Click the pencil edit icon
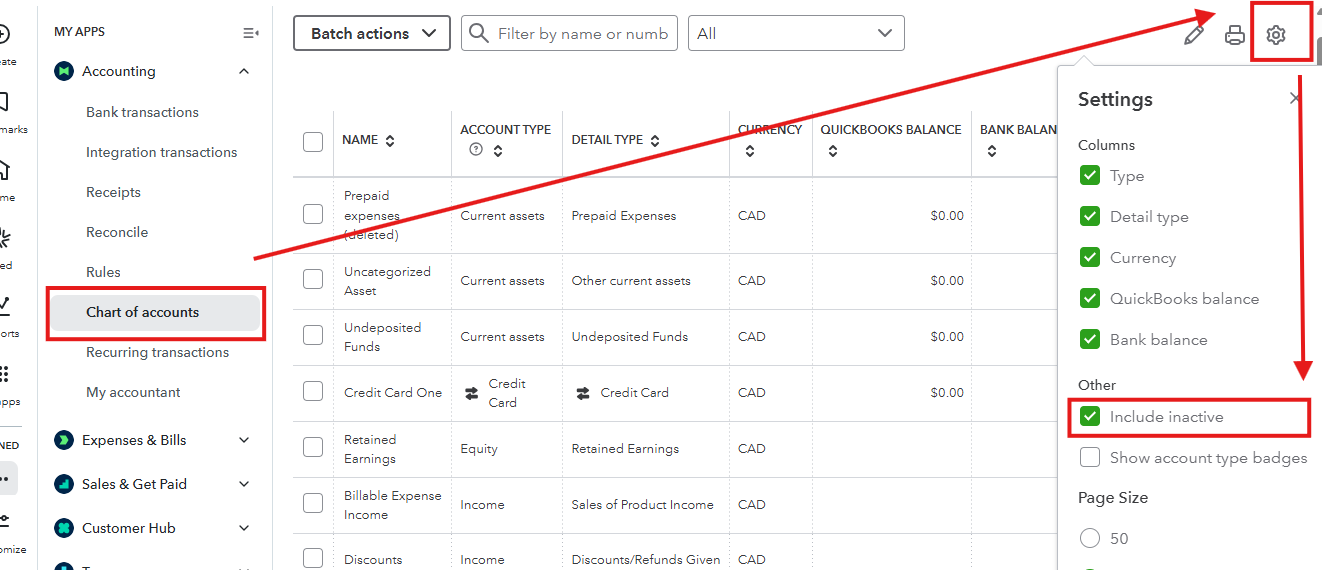Image resolution: width=1322 pixels, height=570 pixels. pyautogui.click(x=1193, y=35)
